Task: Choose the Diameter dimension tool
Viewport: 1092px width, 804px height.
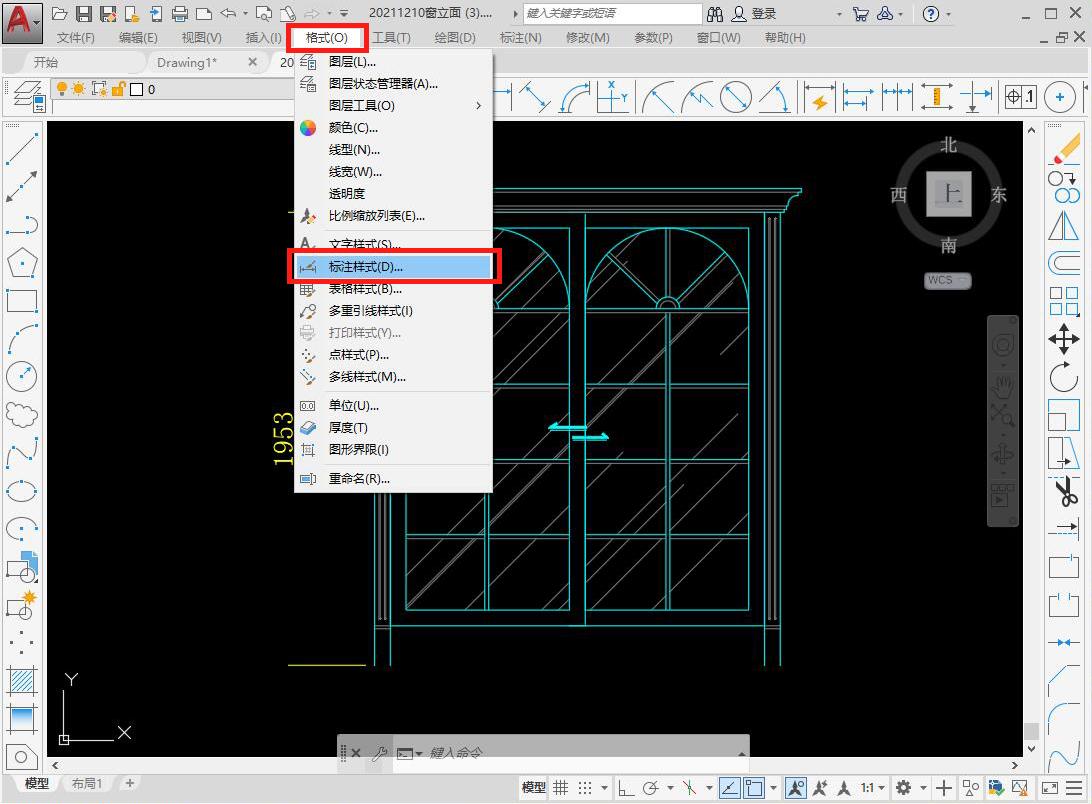Action: pyautogui.click(x=735, y=98)
